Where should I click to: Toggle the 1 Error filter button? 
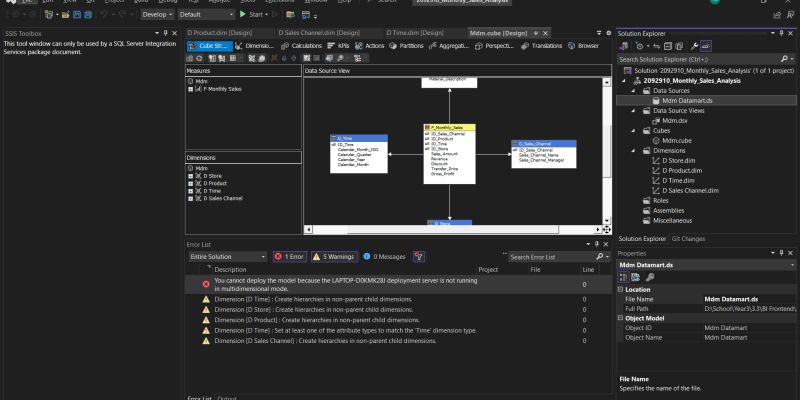pyautogui.click(x=289, y=257)
